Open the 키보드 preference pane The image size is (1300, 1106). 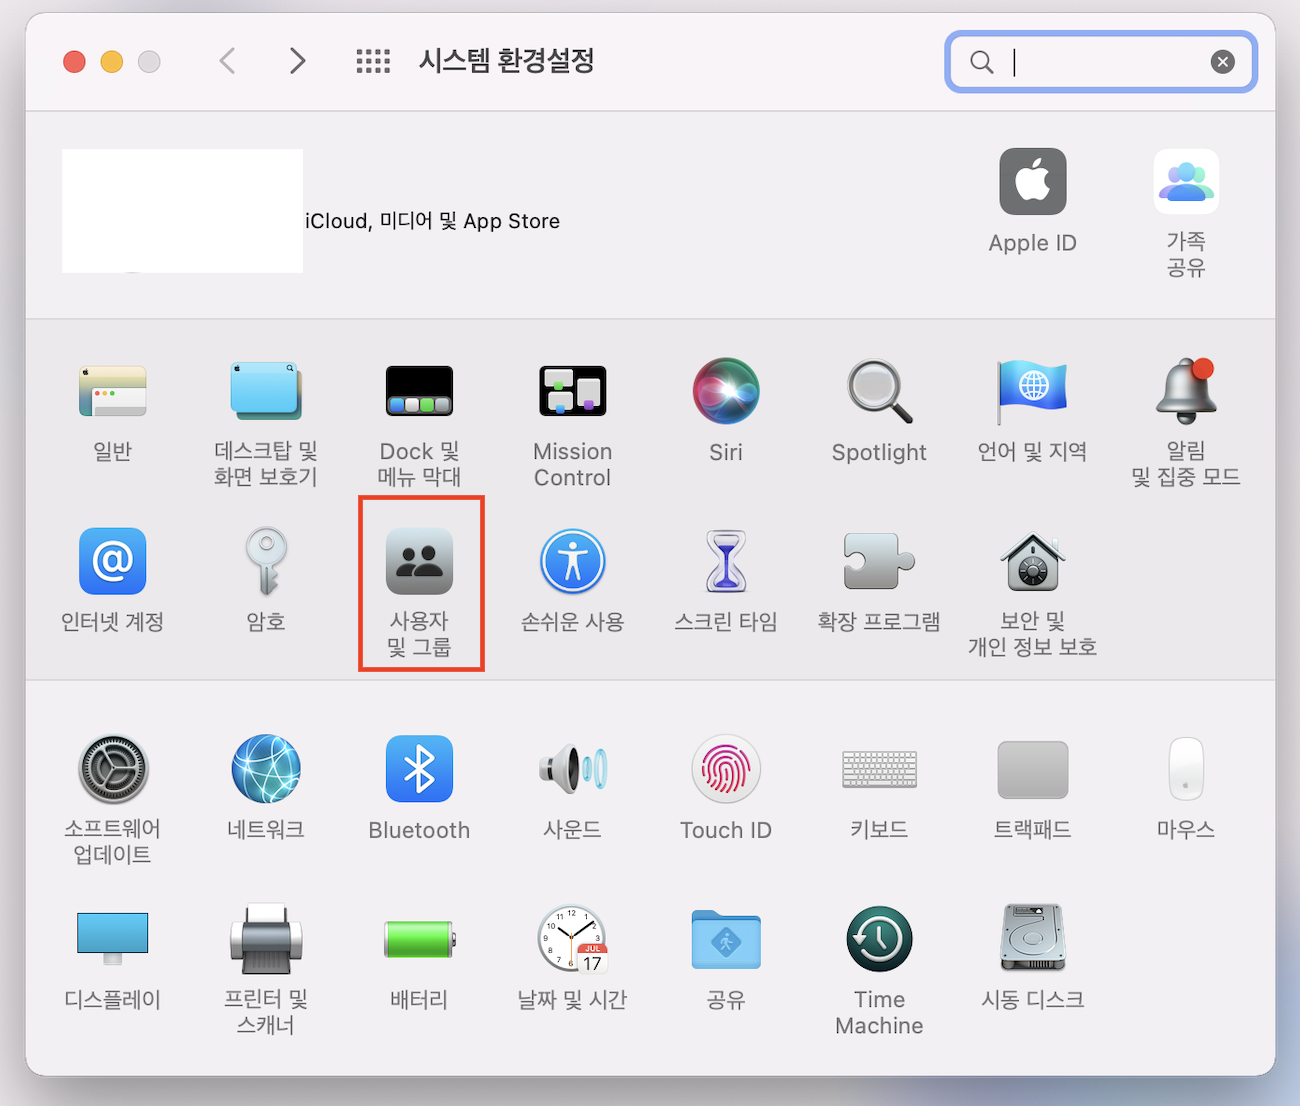[879, 769]
